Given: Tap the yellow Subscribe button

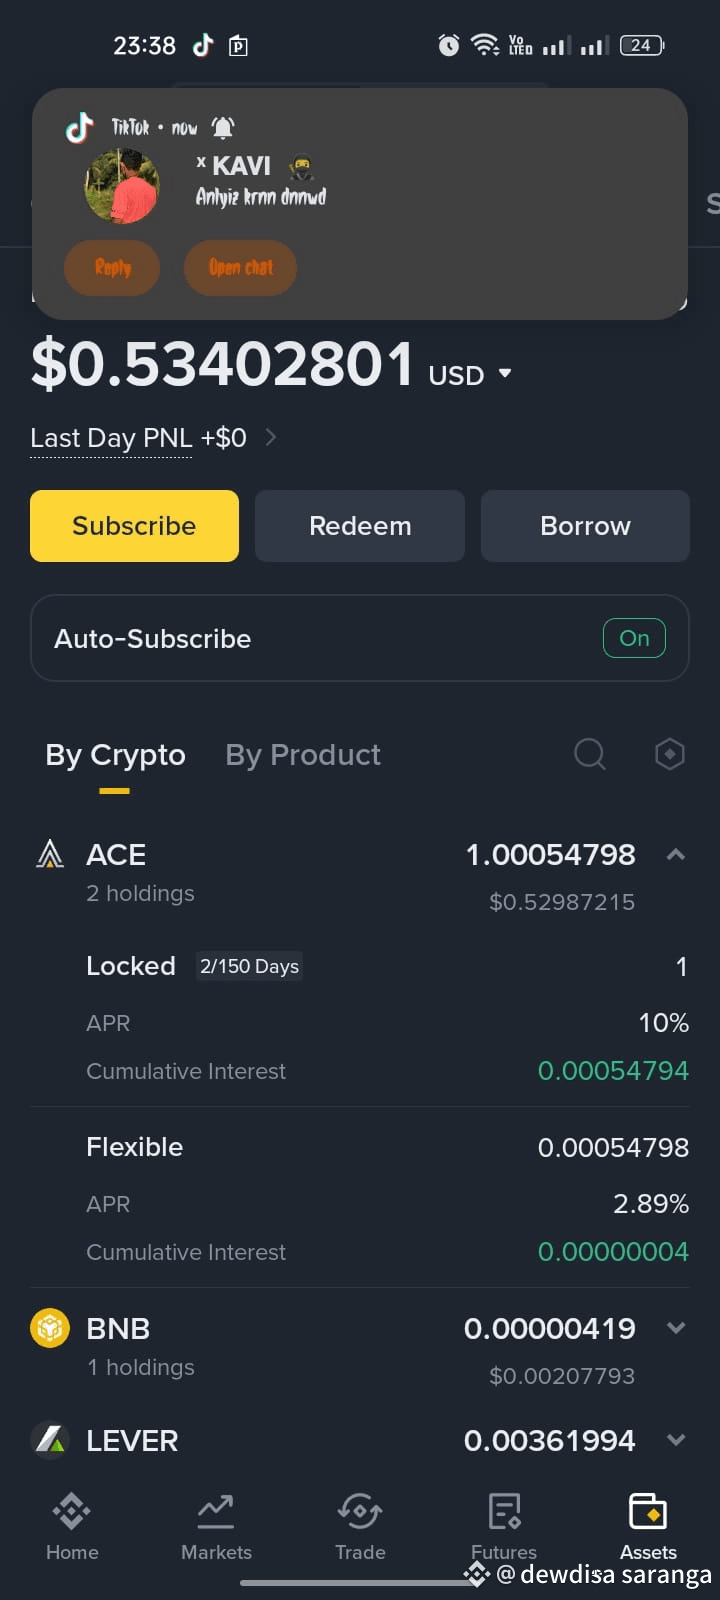Looking at the screenshot, I should 134,526.
